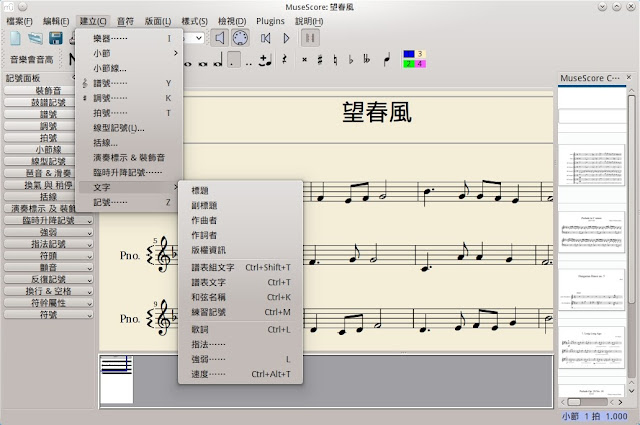Open the toolbar combo box dropdown
This screenshot has height=425, width=640.
click(x=199, y=38)
